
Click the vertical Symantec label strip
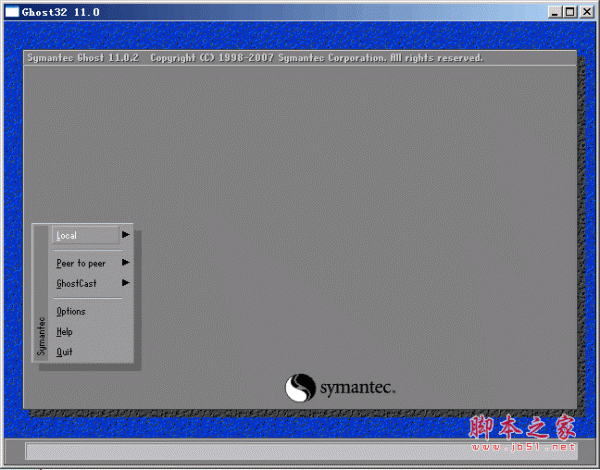coord(41,294)
